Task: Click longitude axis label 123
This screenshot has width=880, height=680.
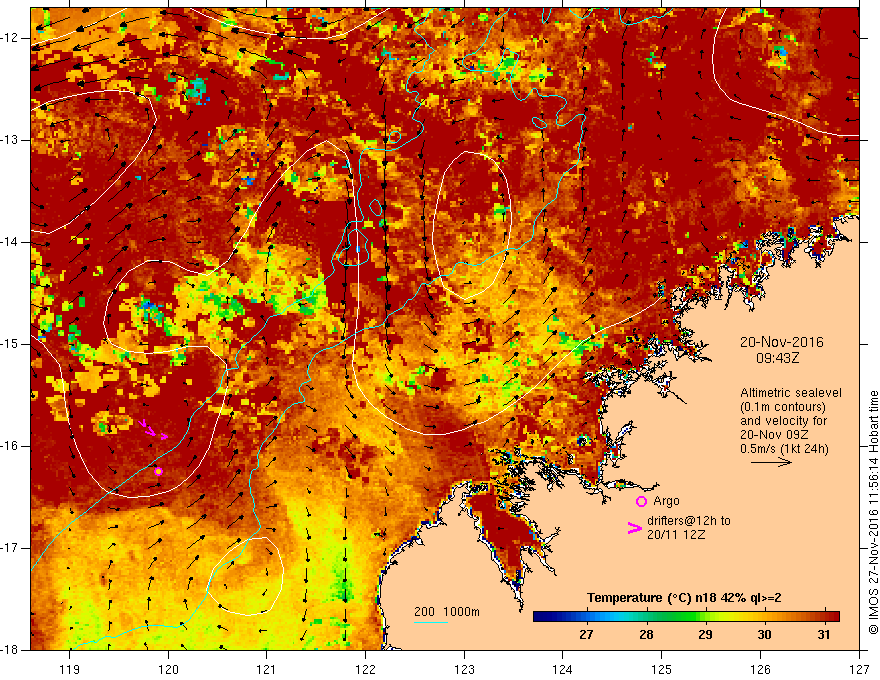Action: click(x=464, y=669)
